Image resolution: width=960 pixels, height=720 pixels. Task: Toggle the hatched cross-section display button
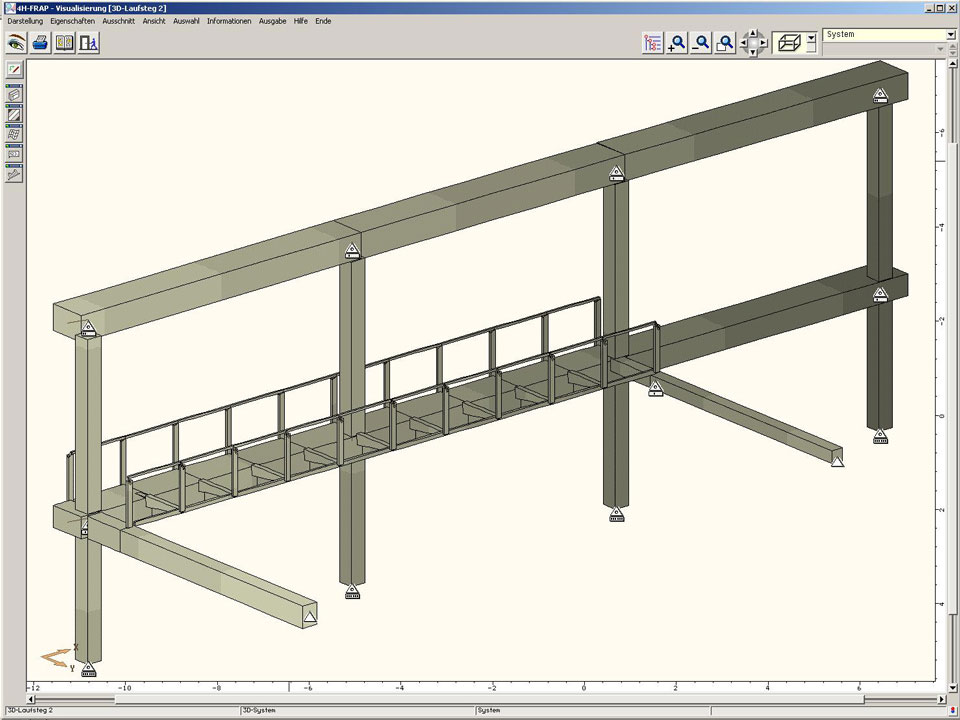pyautogui.click(x=14, y=115)
